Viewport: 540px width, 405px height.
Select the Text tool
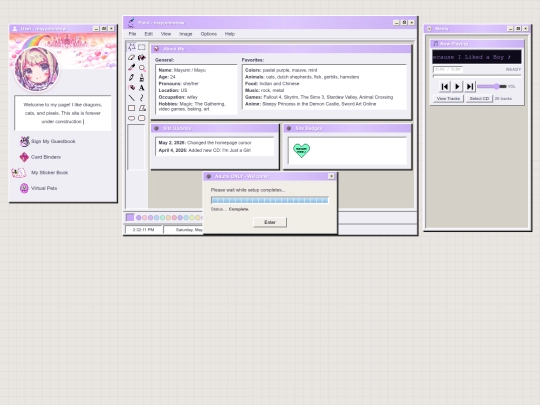tap(142, 87)
